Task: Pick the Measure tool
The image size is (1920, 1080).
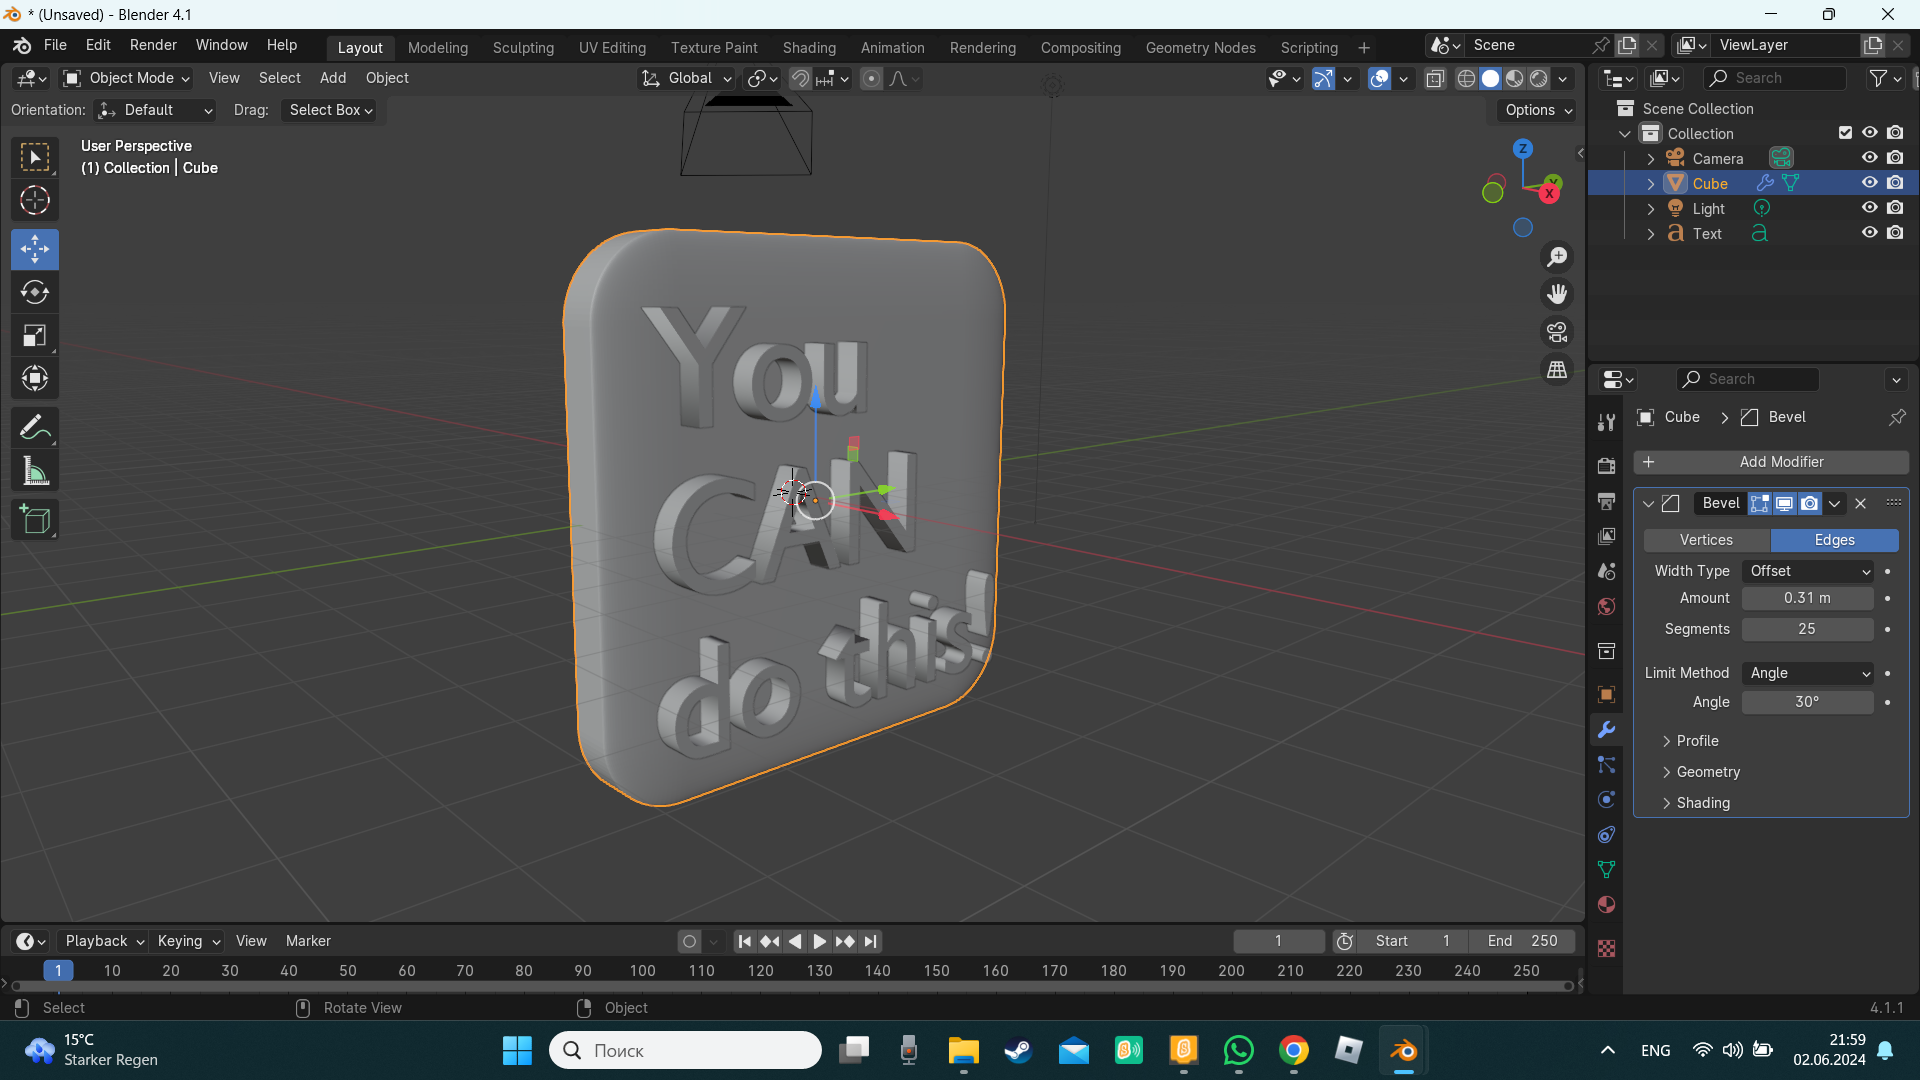Action: [x=35, y=472]
